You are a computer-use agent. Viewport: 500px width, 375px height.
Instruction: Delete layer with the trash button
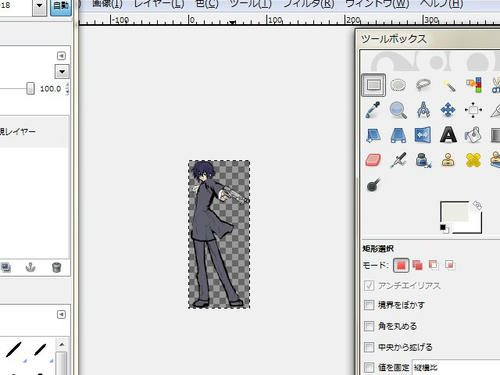point(56,267)
